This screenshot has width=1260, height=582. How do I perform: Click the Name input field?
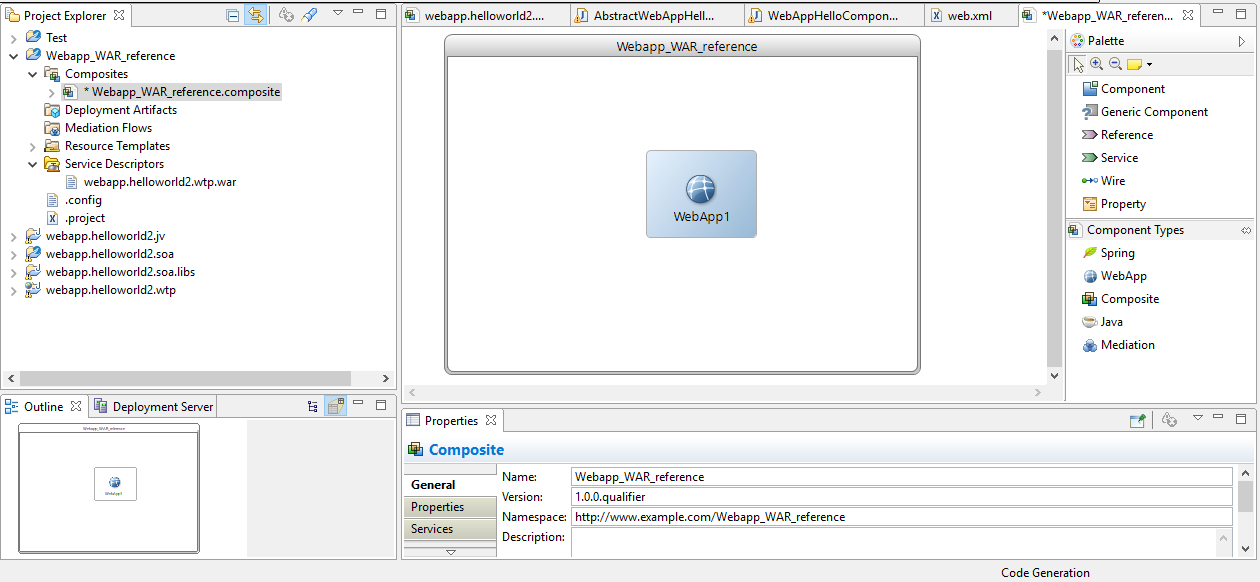pos(901,477)
